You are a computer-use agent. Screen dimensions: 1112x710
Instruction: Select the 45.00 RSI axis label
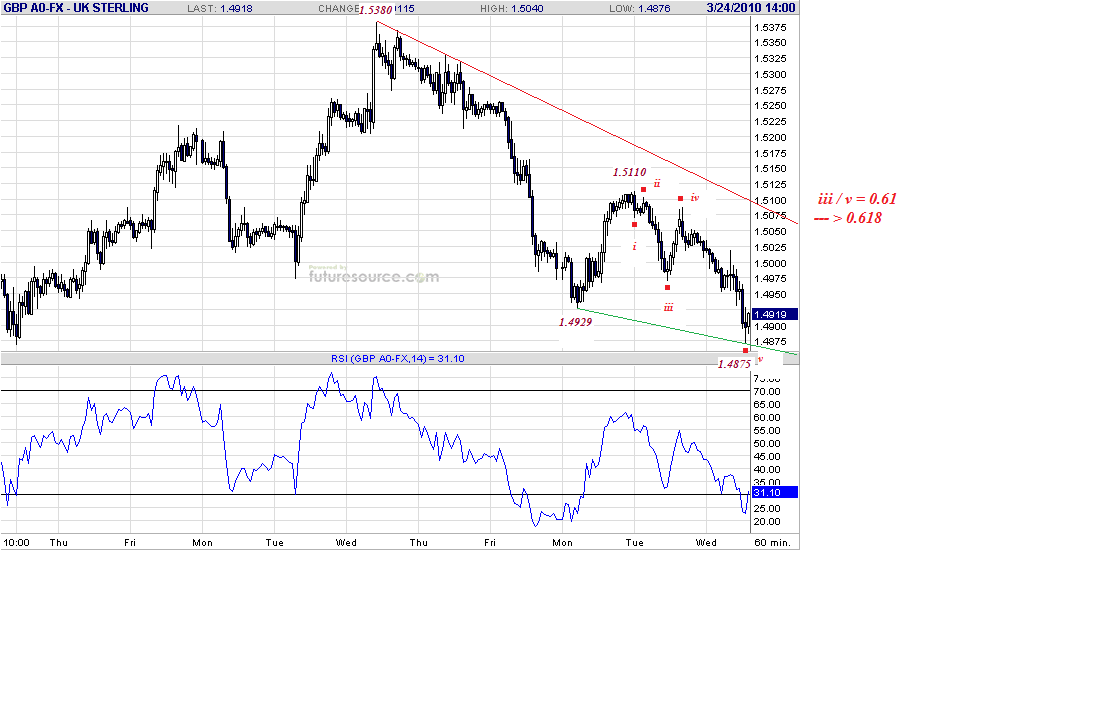tap(767, 457)
